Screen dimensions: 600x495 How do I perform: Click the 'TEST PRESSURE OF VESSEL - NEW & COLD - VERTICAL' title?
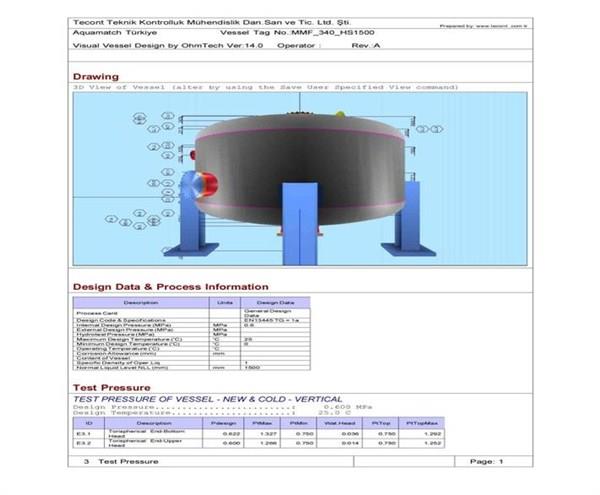(207, 399)
